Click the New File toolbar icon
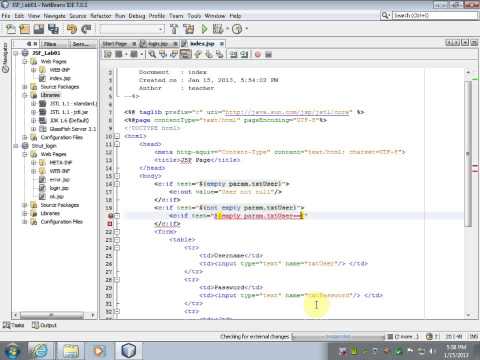 (x=11, y=29)
